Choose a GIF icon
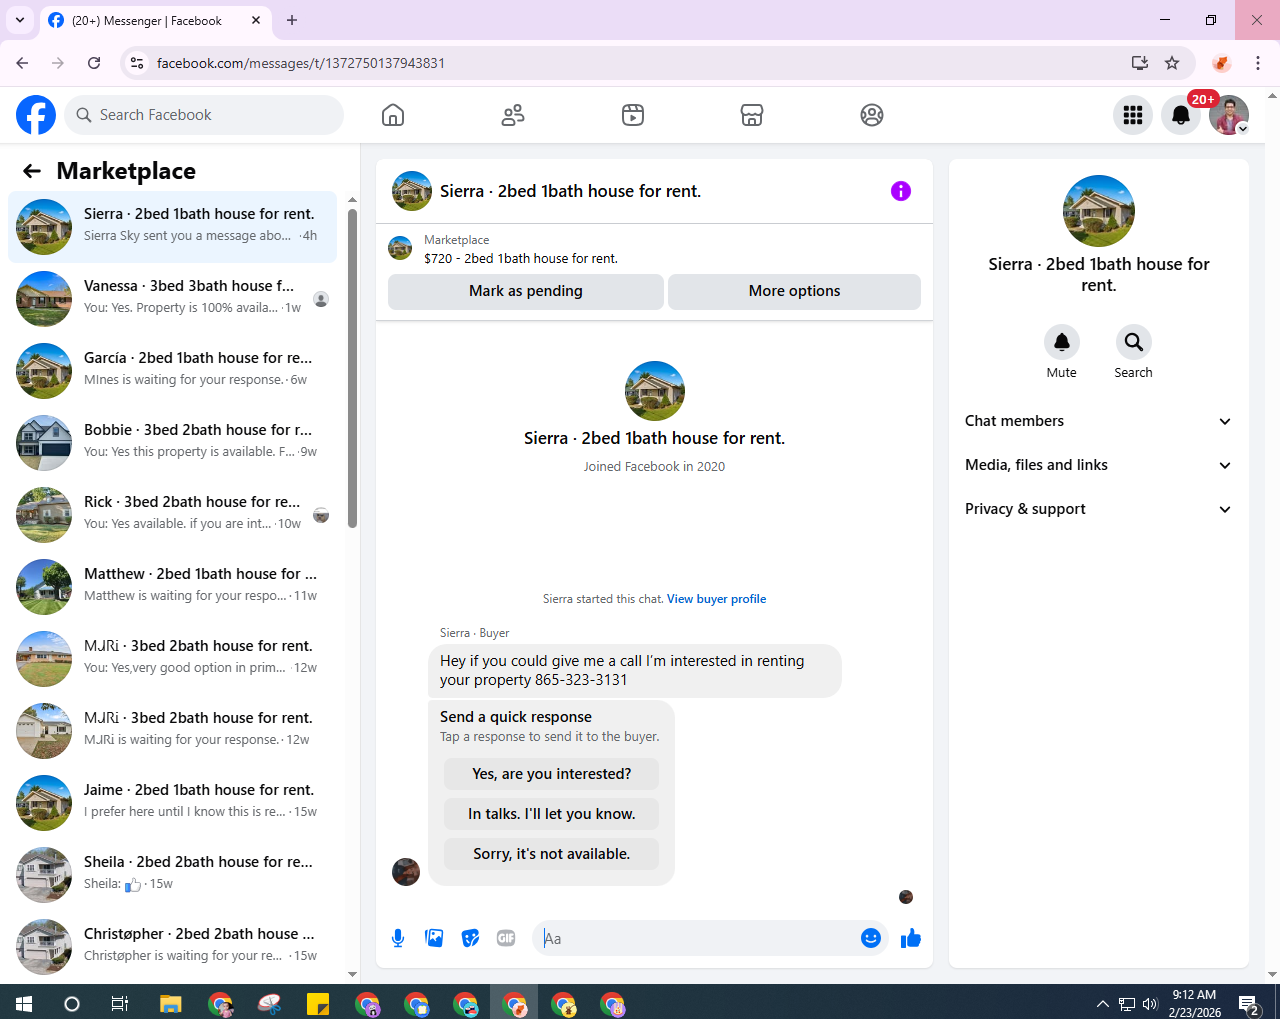This screenshot has height=1019, width=1280. pyautogui.click(x=506, y=938)
